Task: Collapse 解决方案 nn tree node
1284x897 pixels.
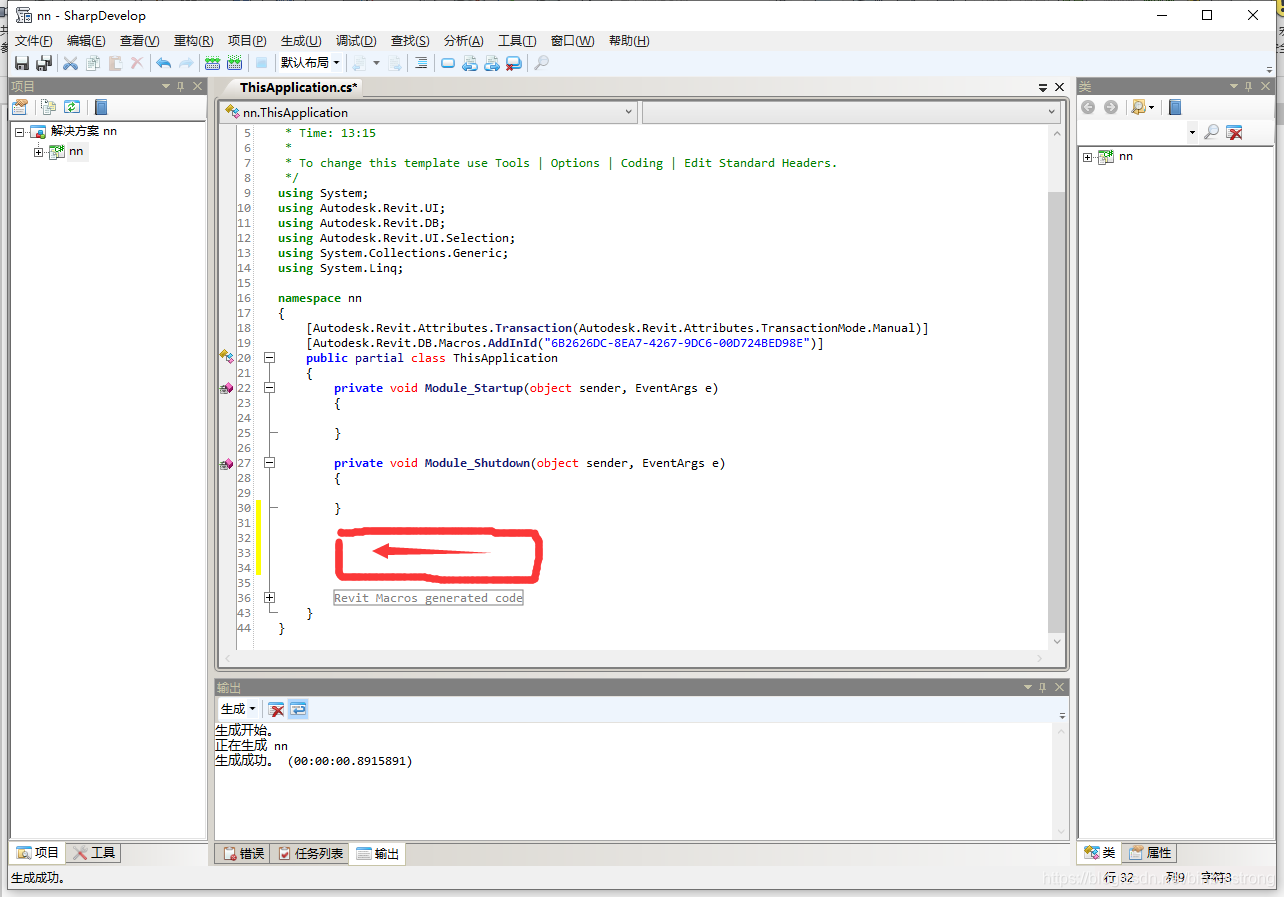Action: 20,131
